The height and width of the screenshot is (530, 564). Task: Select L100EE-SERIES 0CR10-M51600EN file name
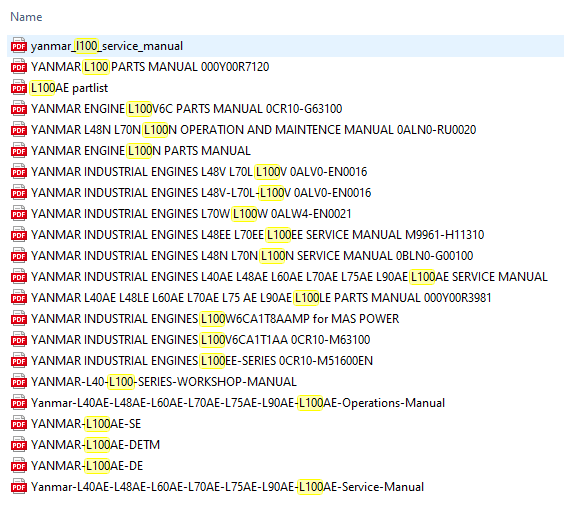coord(202,361)
